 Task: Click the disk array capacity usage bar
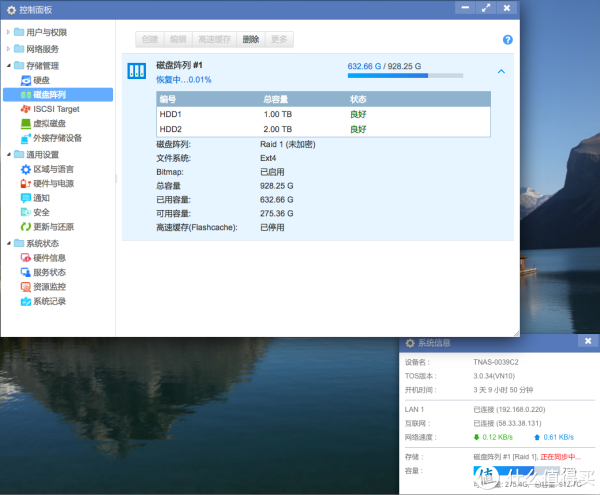pos(387,75)
